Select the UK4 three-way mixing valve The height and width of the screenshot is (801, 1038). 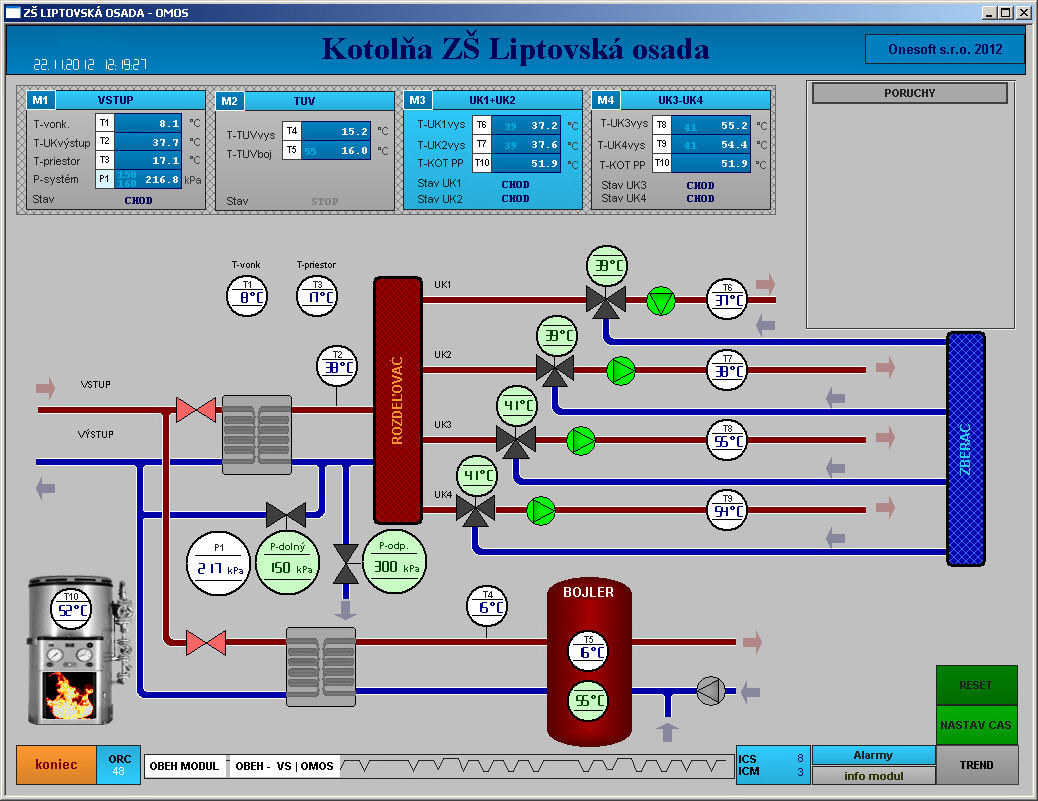click(475, 510)
